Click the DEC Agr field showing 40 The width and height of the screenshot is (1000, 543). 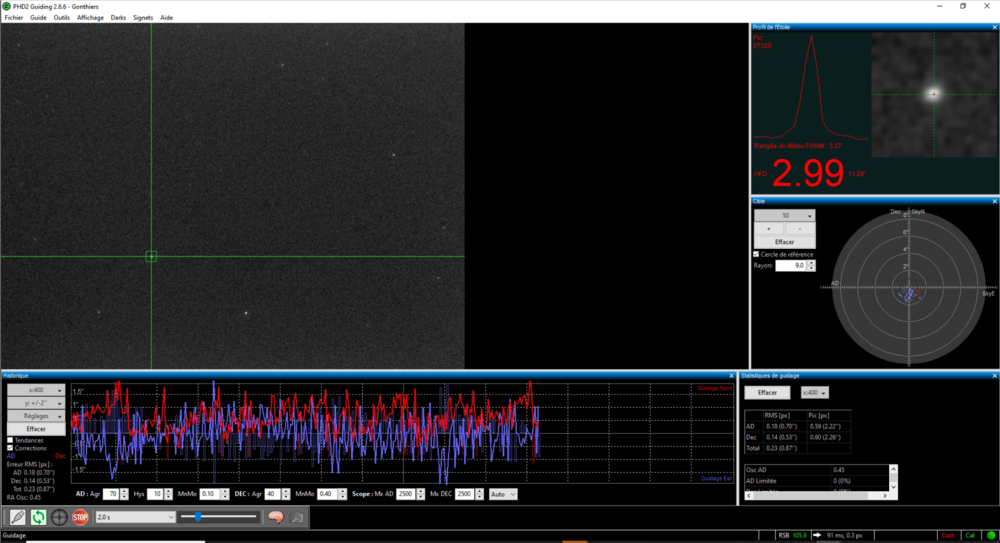click(273, 495)
